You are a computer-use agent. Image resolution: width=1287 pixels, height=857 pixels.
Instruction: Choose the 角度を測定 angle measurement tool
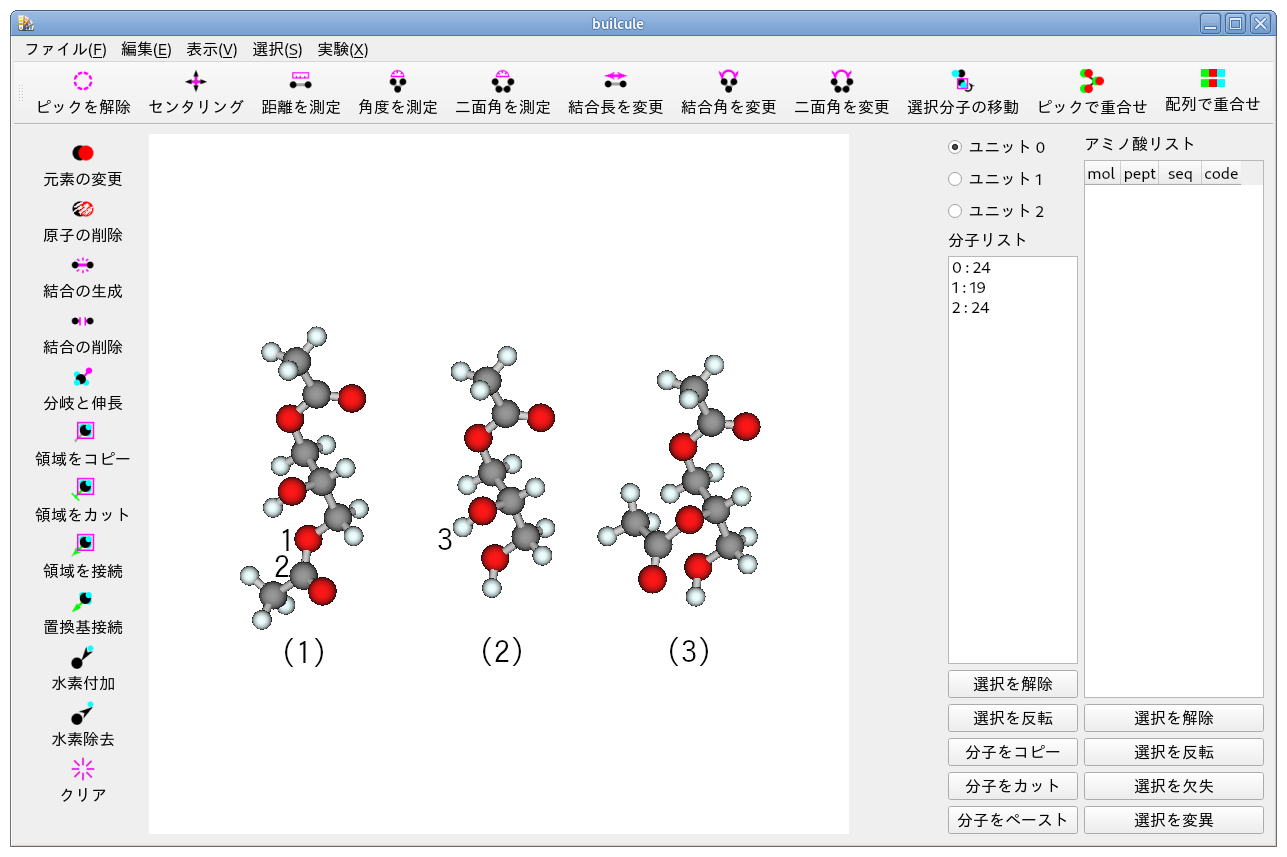coord(398,82)
